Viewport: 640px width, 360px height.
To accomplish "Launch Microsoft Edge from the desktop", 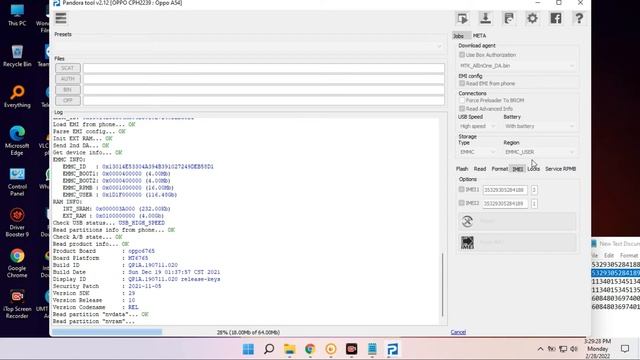I will click(17, 141).
